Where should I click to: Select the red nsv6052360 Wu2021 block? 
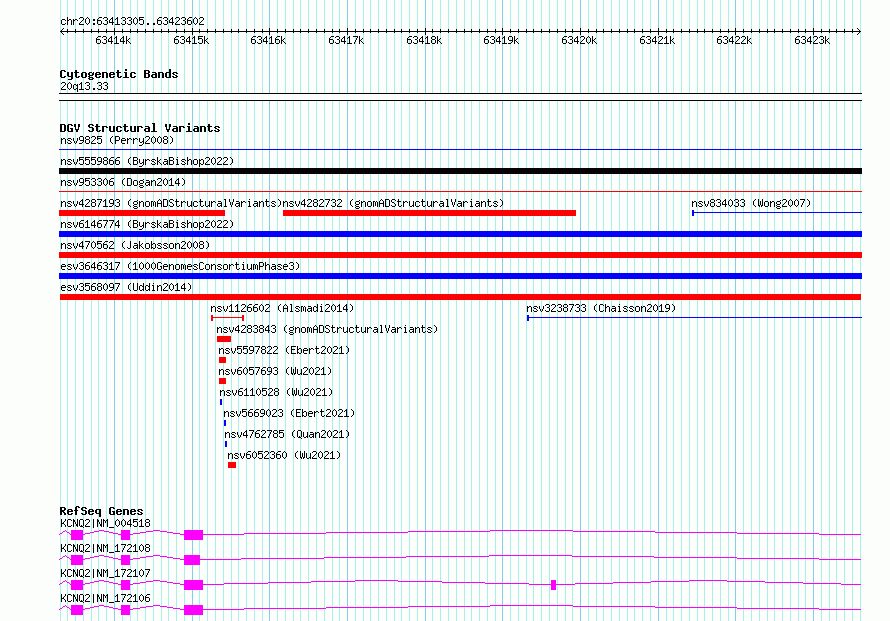pos(232,465)
